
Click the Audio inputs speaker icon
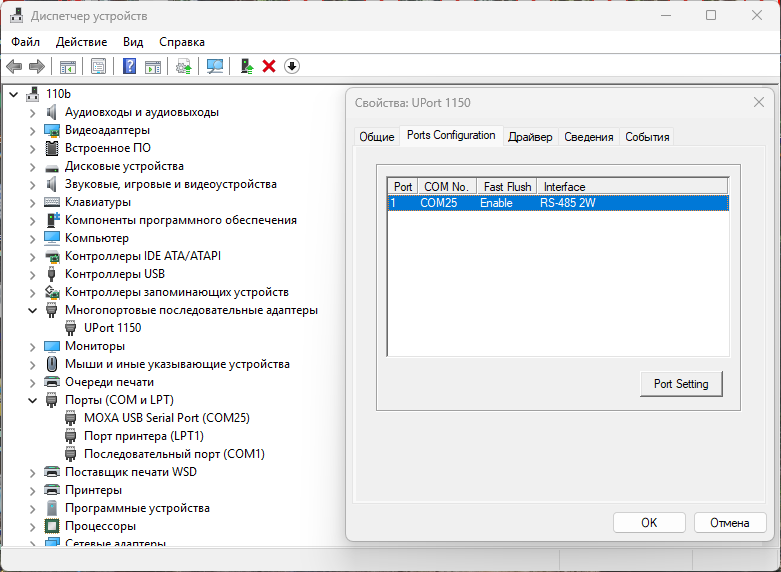52,112
